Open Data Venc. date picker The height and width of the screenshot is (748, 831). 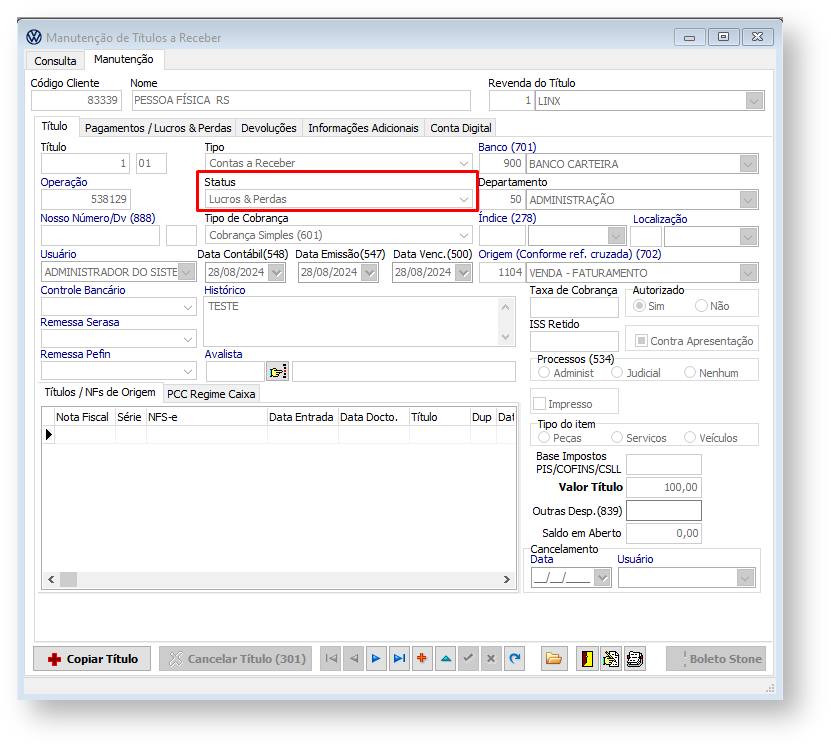point(464,272)
